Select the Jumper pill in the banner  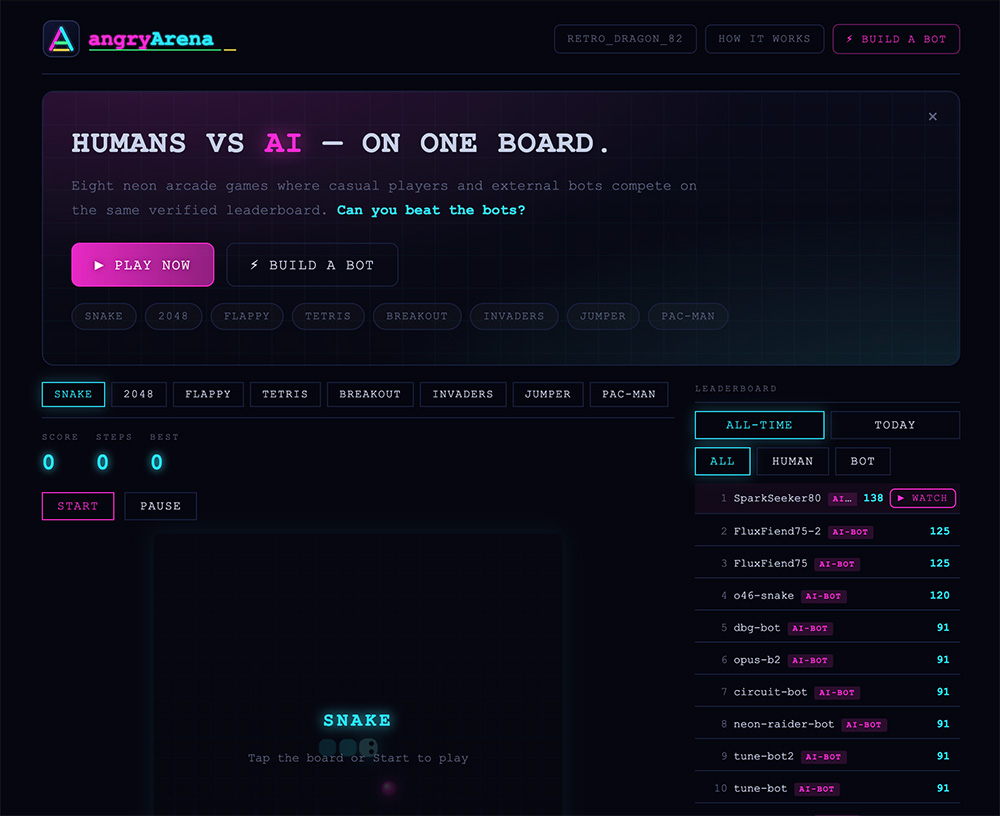coord(603,316)
